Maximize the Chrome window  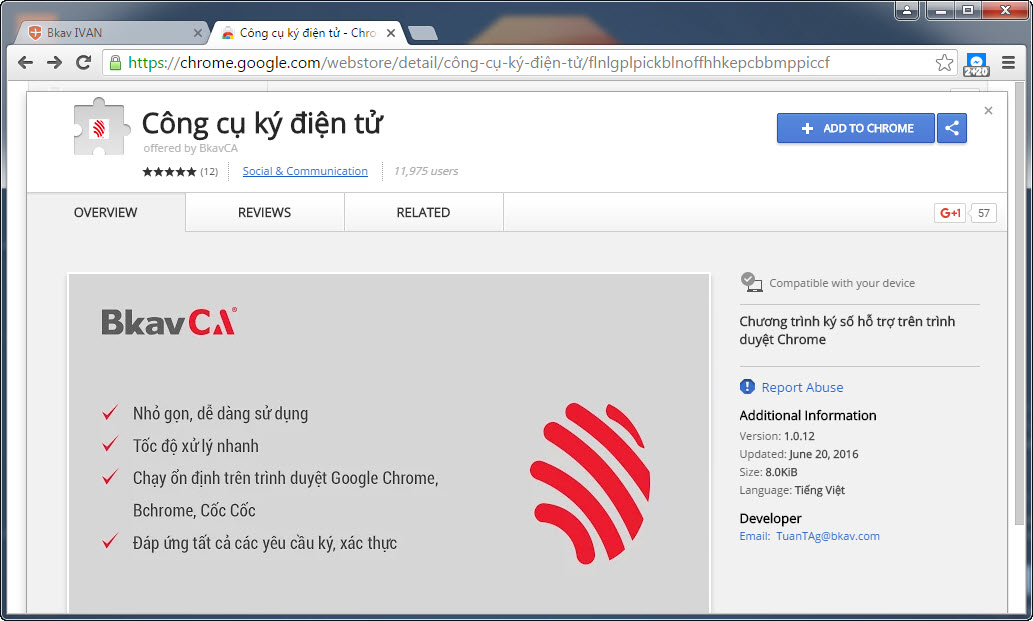tap(968, 10)
